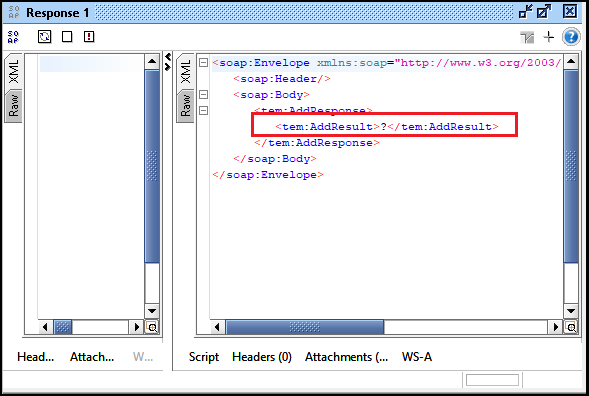Click the splitter collapse arrows between editors
The height and width of the screenshot is (396, 589).
coord(168,62)
